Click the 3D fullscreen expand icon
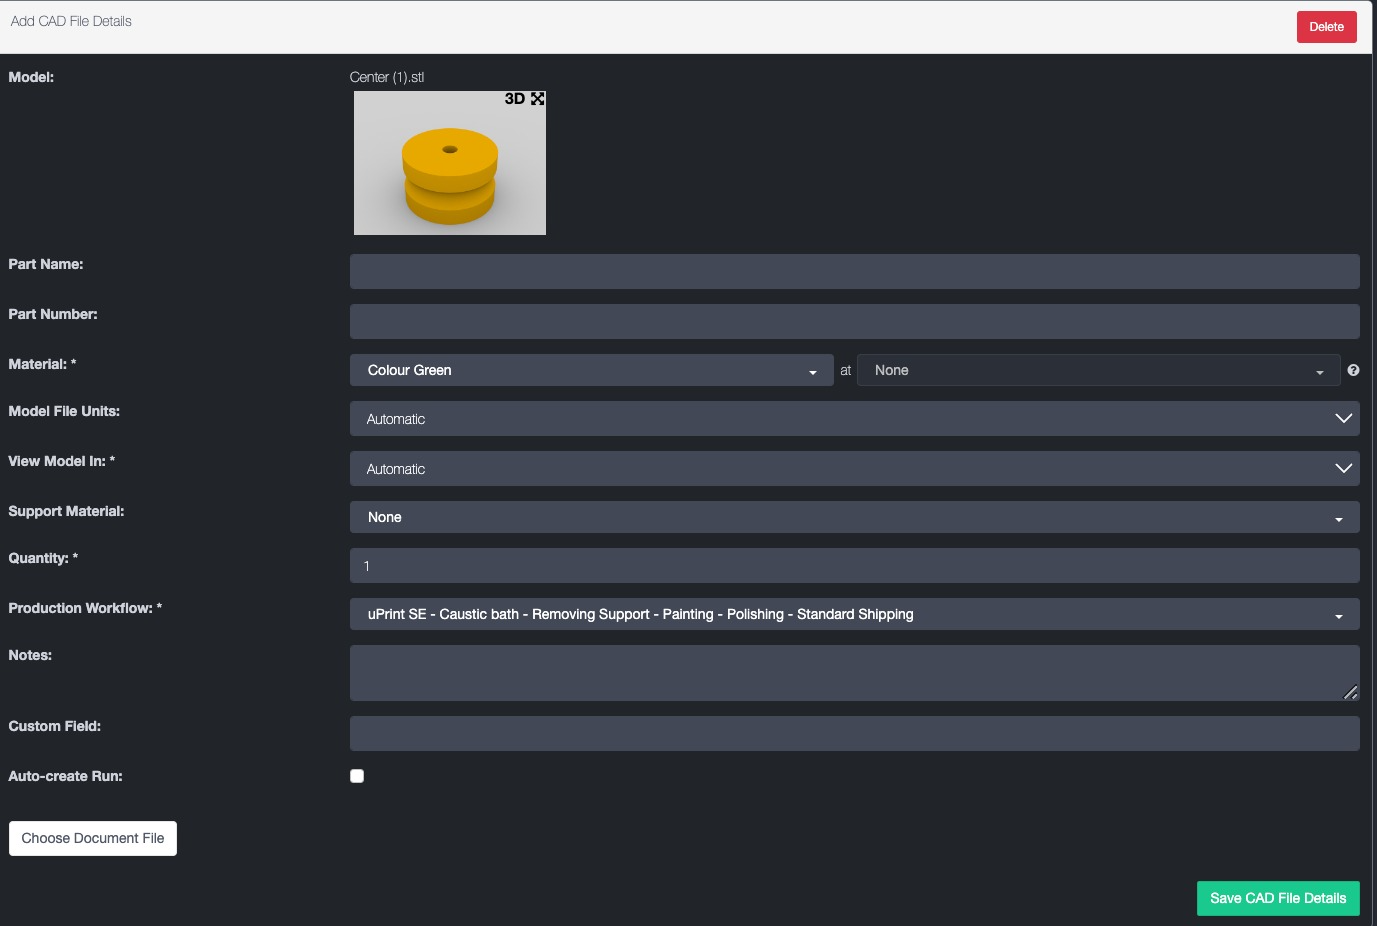 pos(537,99)
